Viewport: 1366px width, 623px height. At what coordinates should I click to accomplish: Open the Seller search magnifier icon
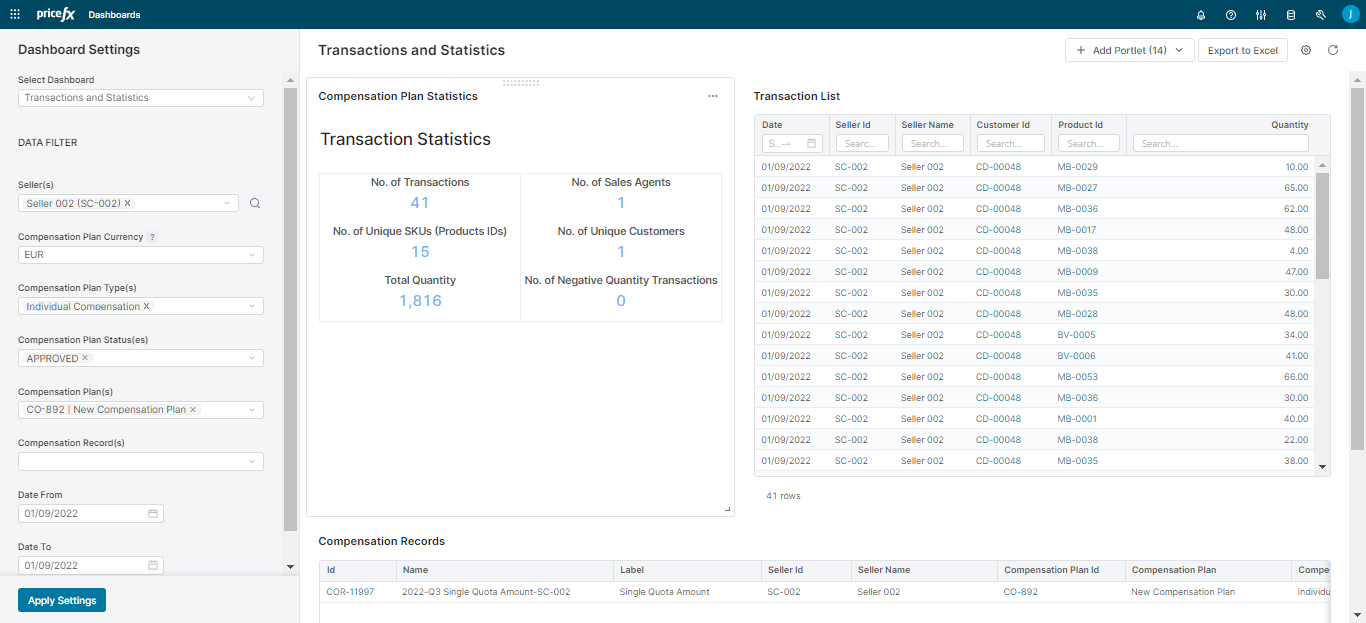pyautogui.click(x=255, y=203)
